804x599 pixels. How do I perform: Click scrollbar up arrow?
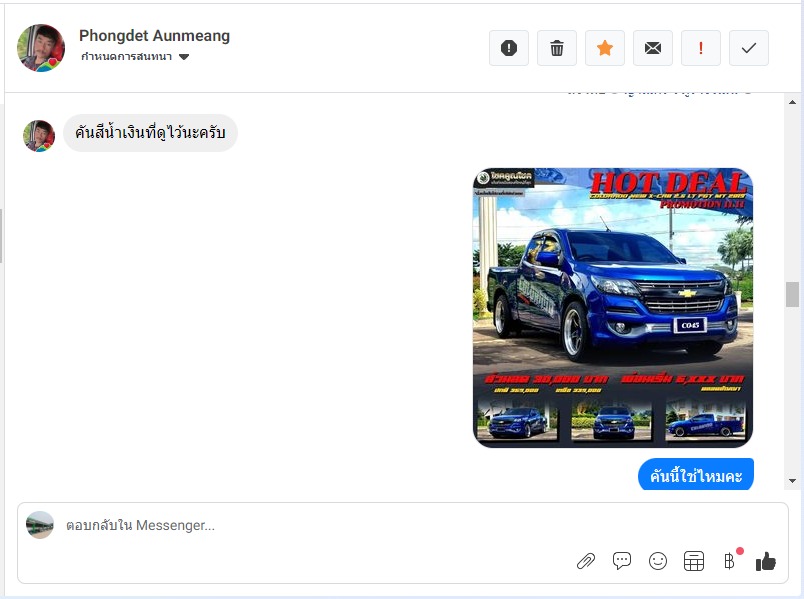792,102
